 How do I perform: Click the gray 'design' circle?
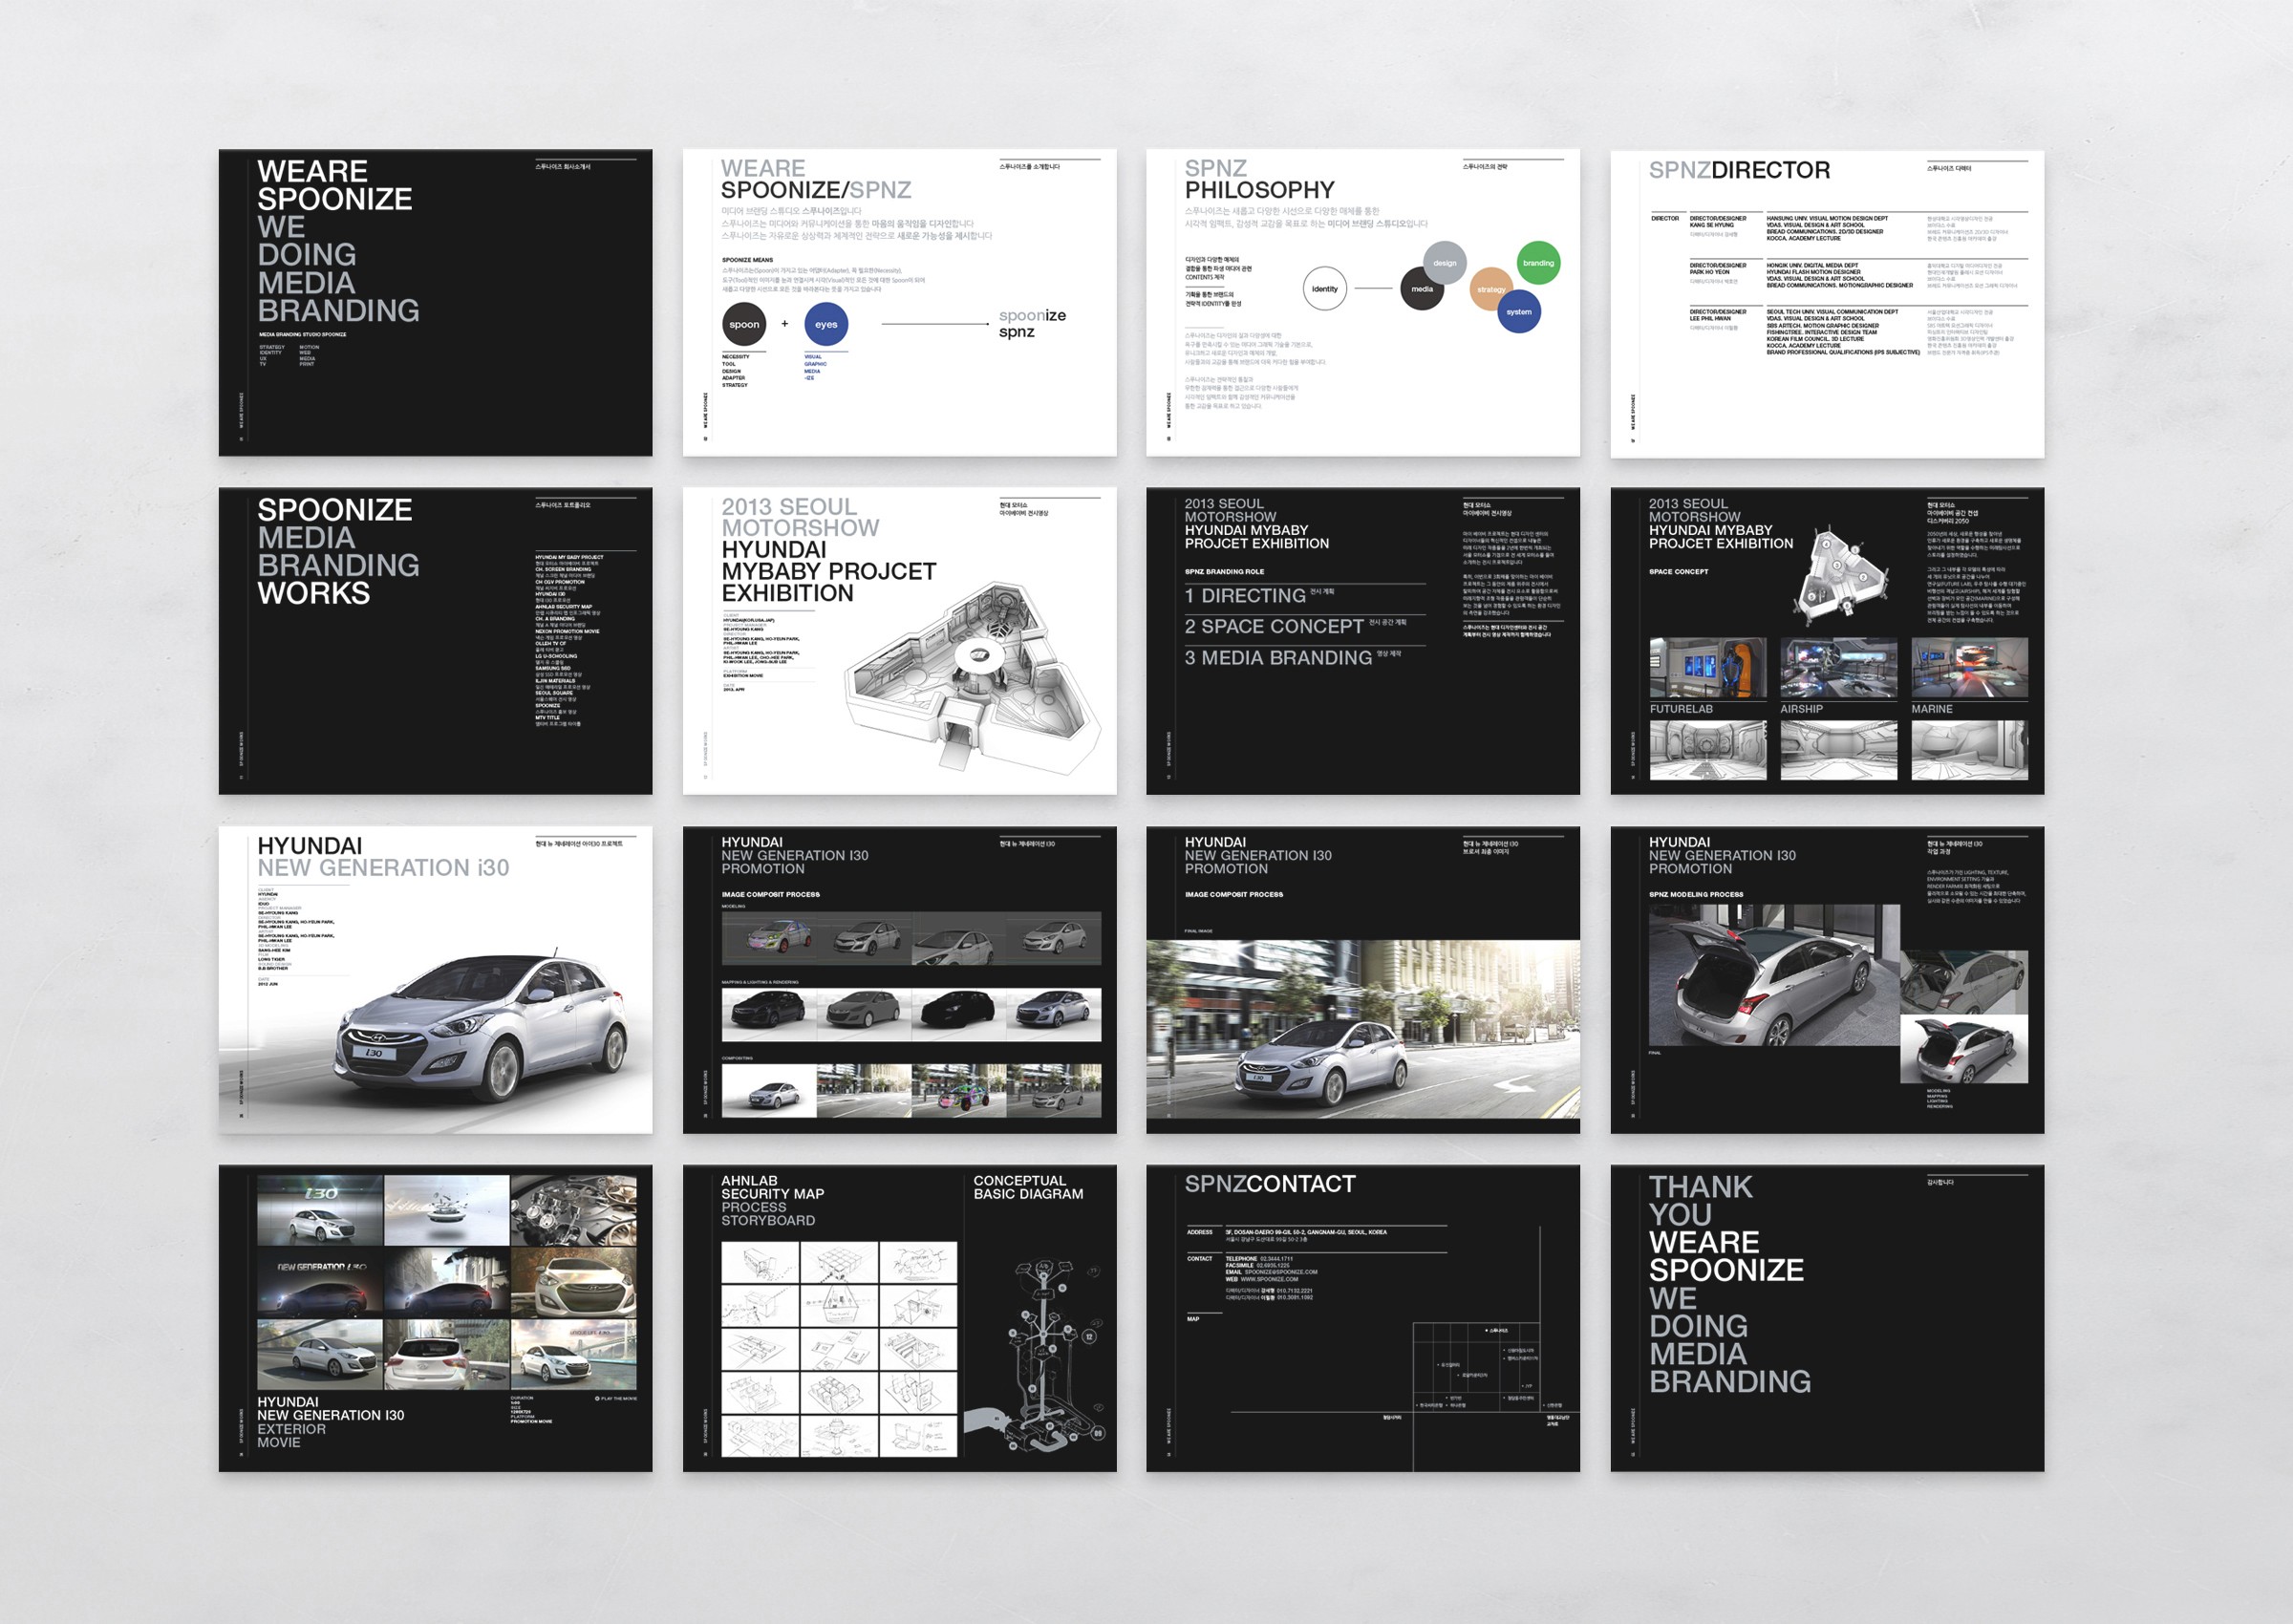[x=1445, y=262]
